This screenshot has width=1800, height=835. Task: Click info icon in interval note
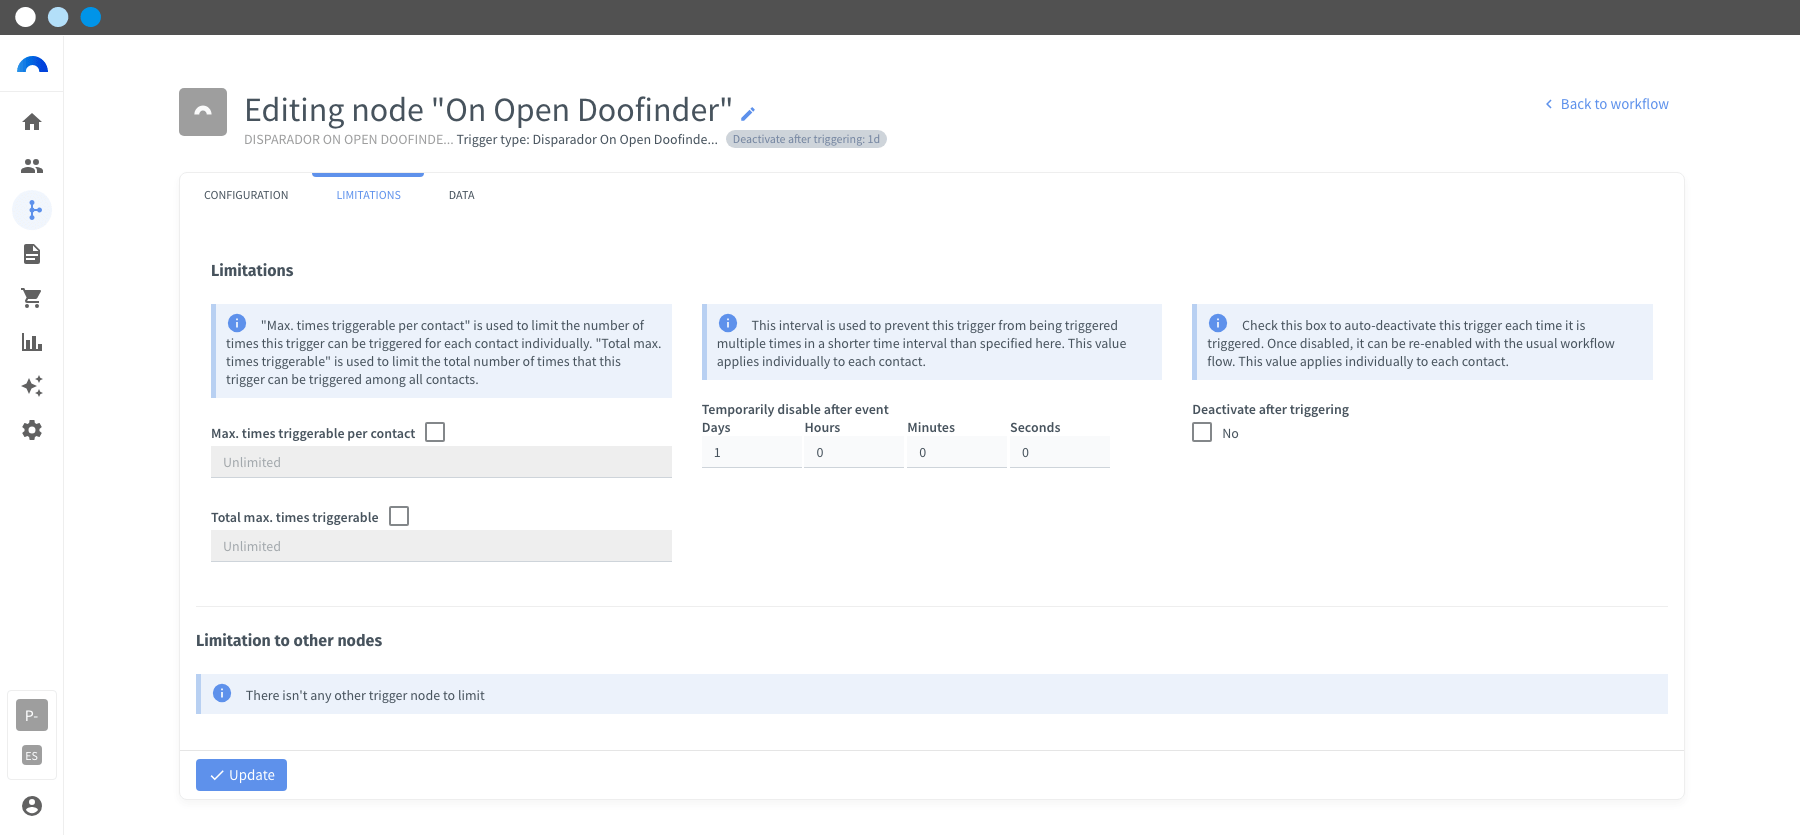click(x=728, y=323)
